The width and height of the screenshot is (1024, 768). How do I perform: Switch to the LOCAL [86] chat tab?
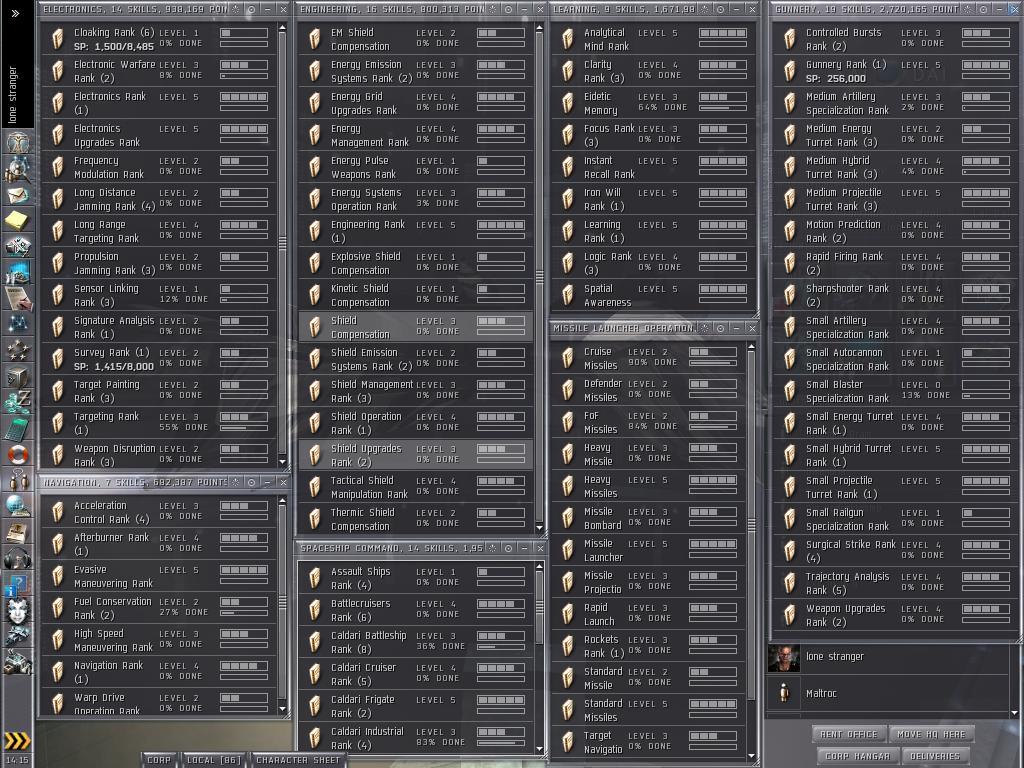click(x=214, y=760)
